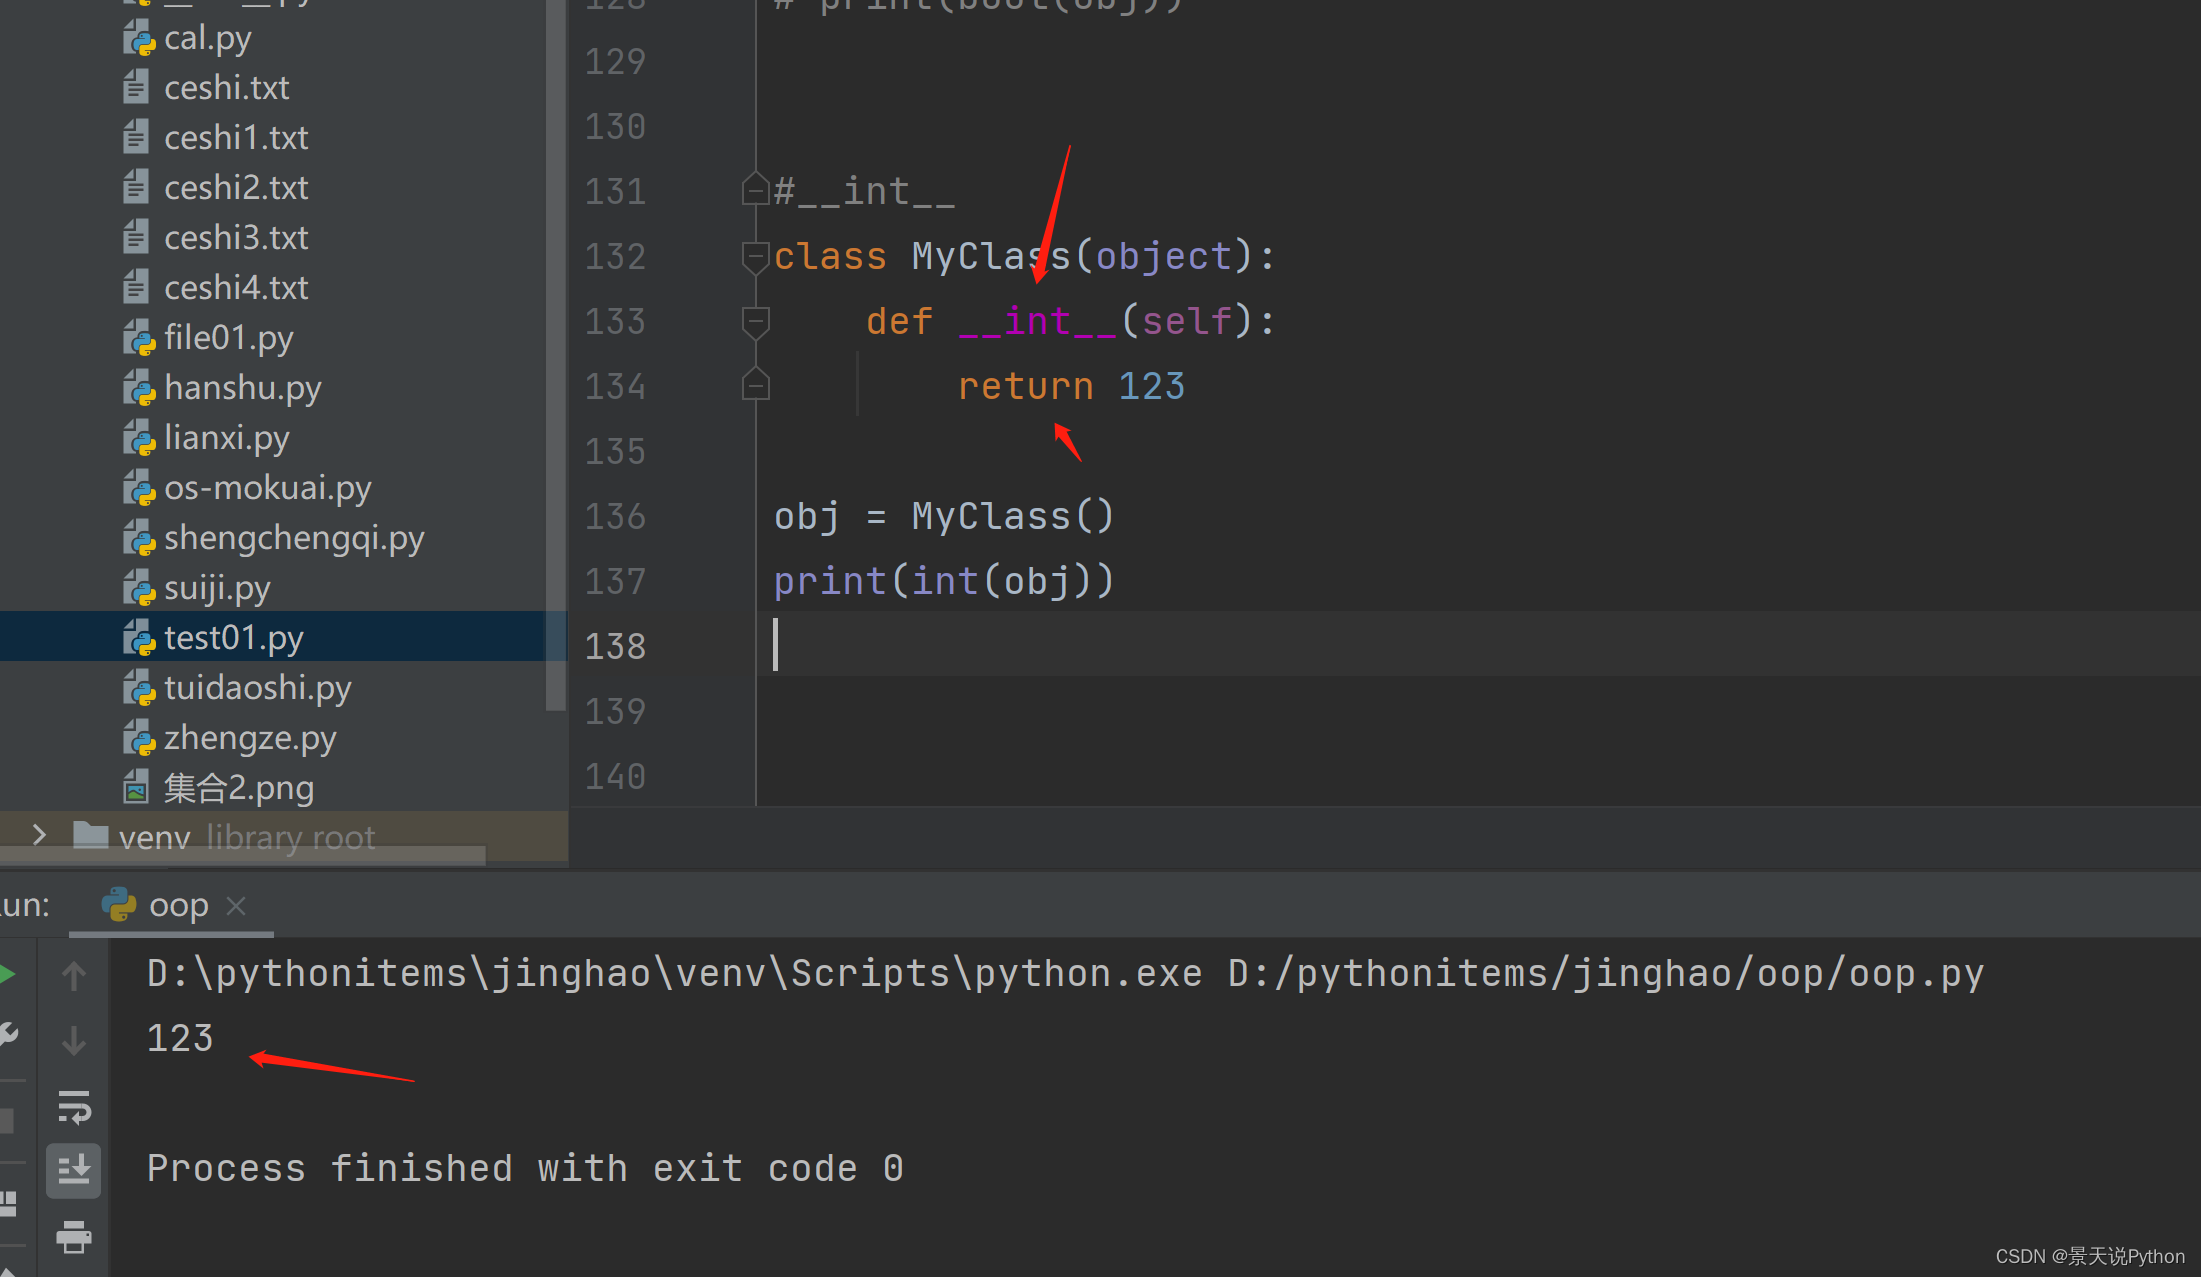Open cal.py in the project tree
This screenshot has width=2201, height=1277.
pyautogui.click(x=208, y=38)
